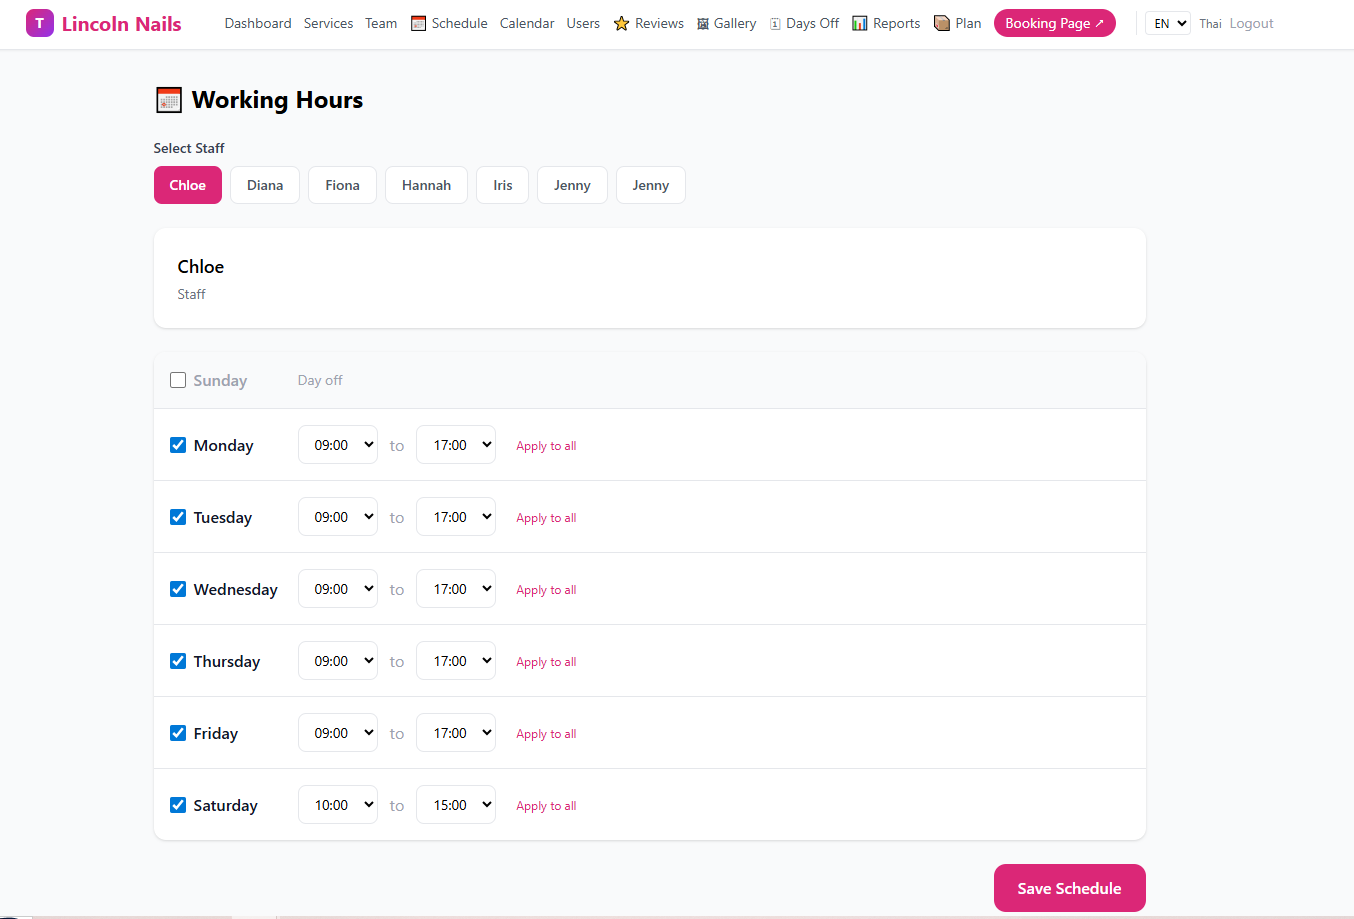Viewport: 1354px width, 919px height.
Task: Open the Booking Page button
Action: pos(1054,23)
